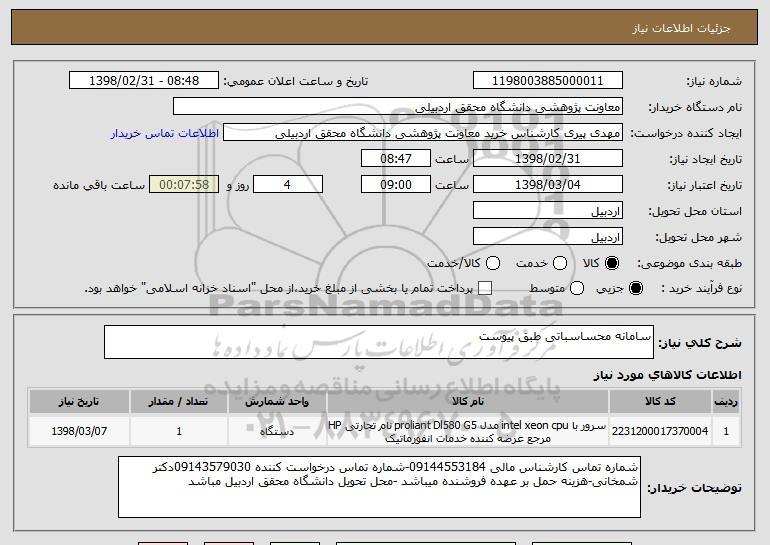
Task: Click the remaining days field showing 4
Action: 288,185
